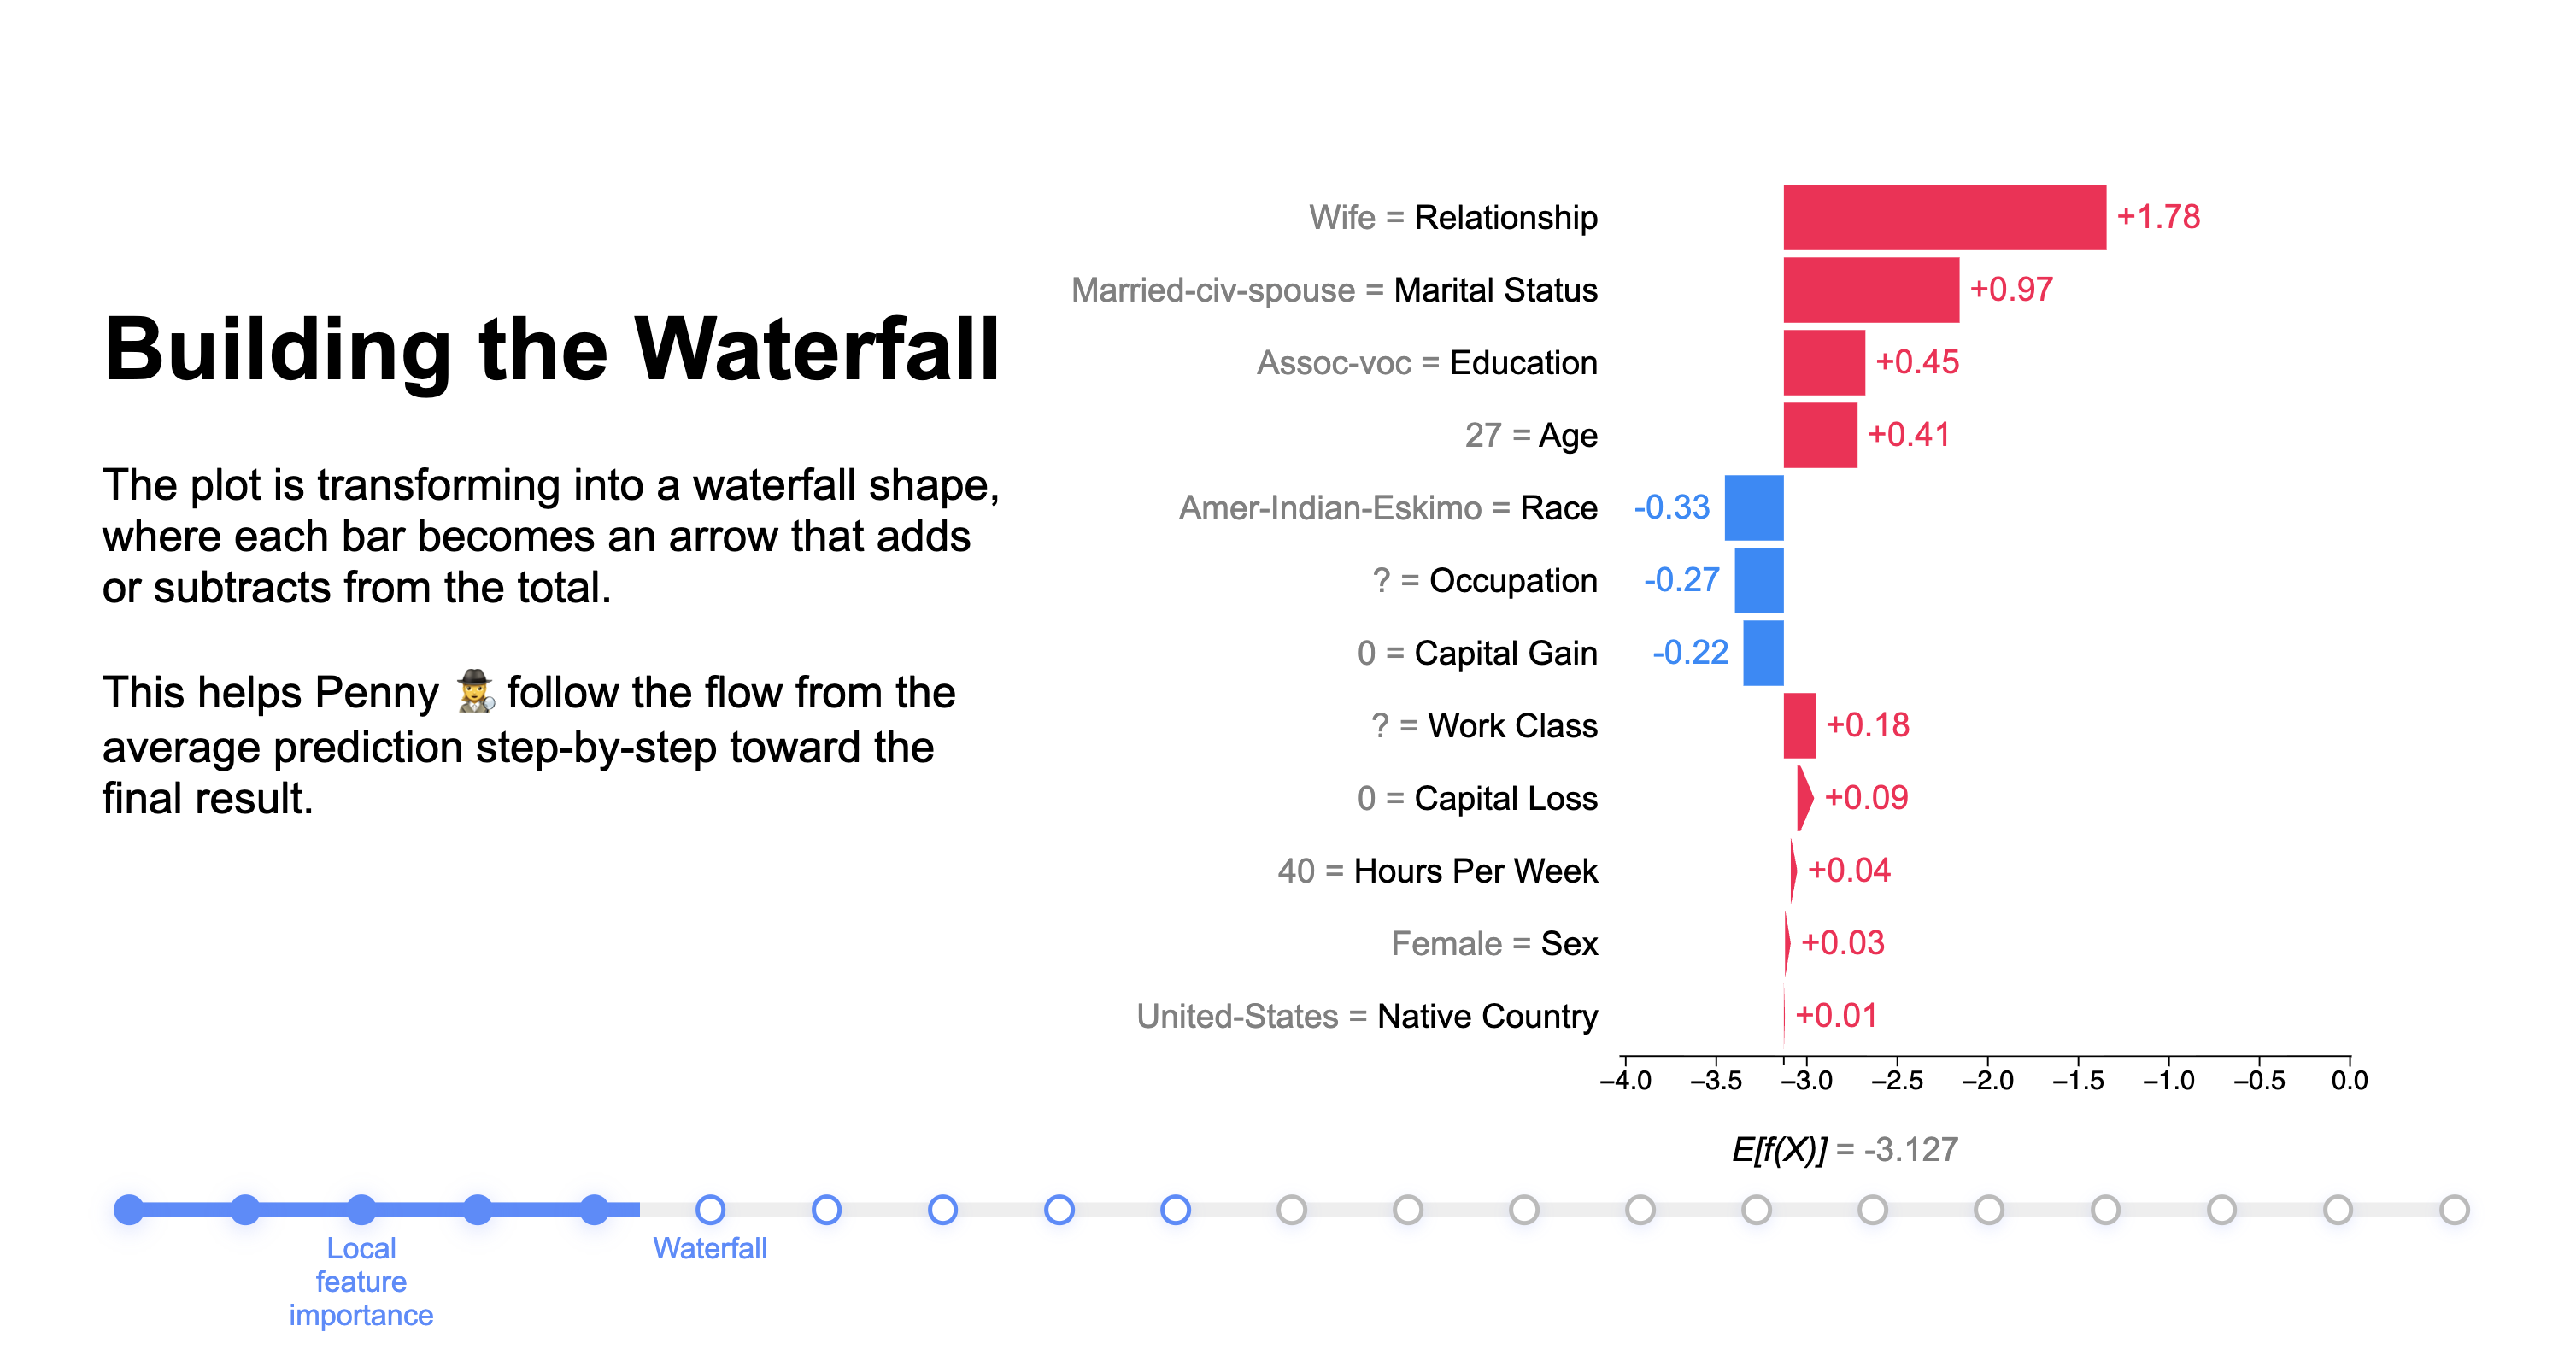
Task: Click the Education bar showing +0.45
Action: tap(1823, 362)
